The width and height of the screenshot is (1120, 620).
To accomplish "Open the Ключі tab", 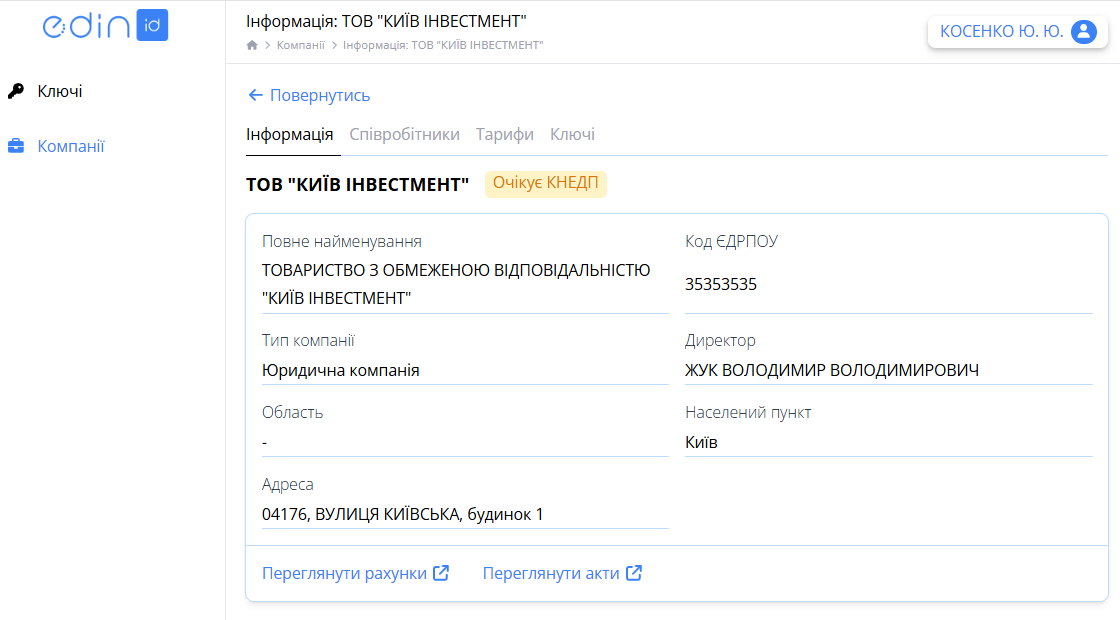I will pos(571,134).
